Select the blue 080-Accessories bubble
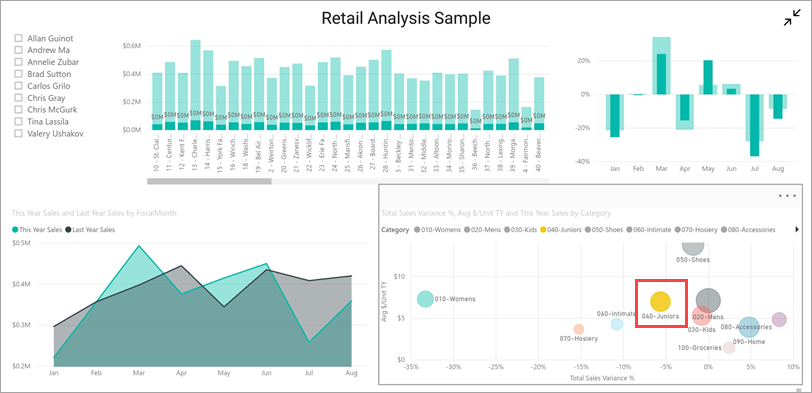 click(x=748, y=327)
